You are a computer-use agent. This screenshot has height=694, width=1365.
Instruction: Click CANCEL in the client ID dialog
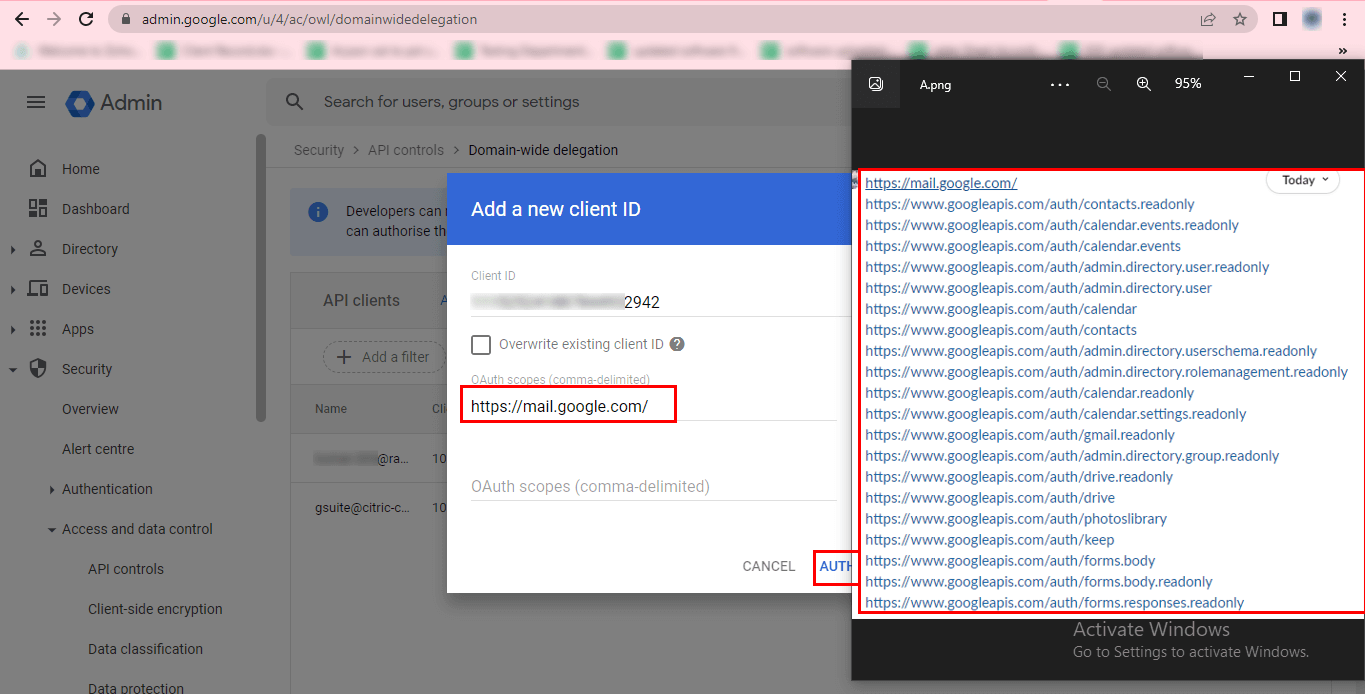[x=769, y=566]
